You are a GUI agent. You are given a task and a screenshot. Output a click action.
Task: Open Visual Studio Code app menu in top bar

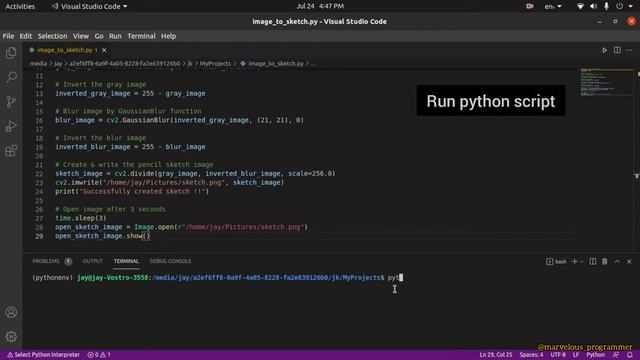point(89,7)
